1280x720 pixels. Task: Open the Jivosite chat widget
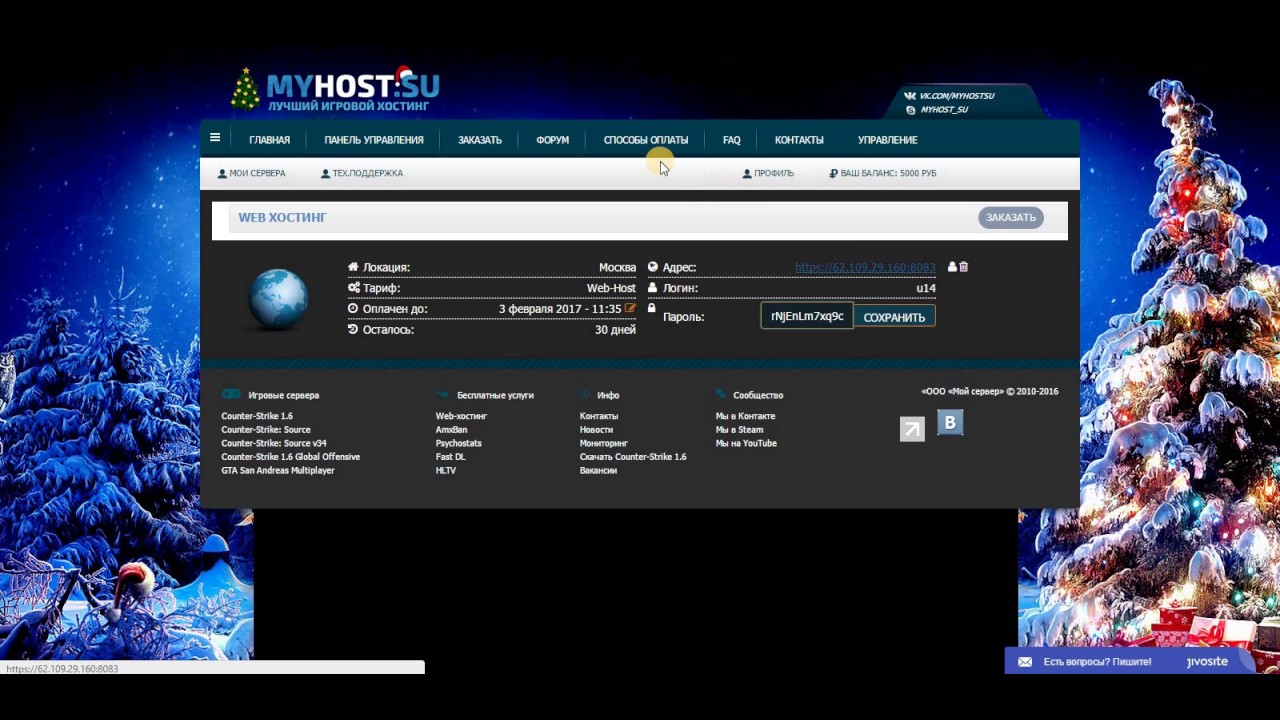(x=1130, y=661)
